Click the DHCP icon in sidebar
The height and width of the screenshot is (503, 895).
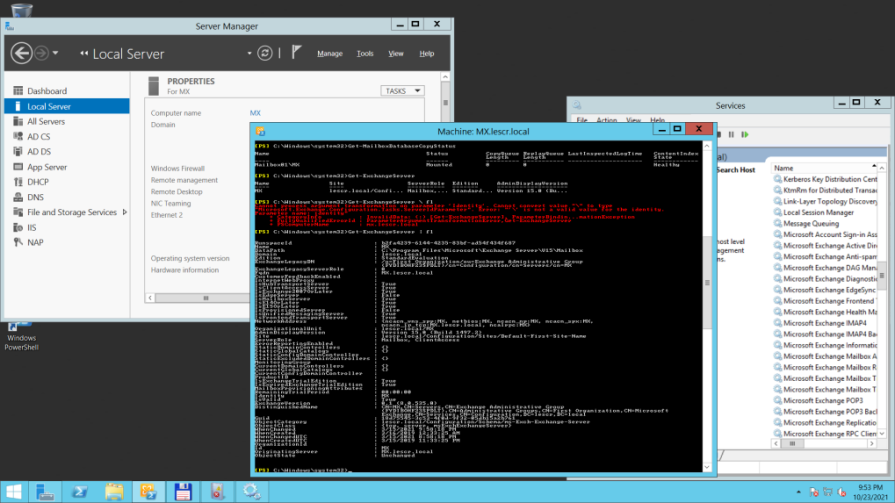coord(18,182)
